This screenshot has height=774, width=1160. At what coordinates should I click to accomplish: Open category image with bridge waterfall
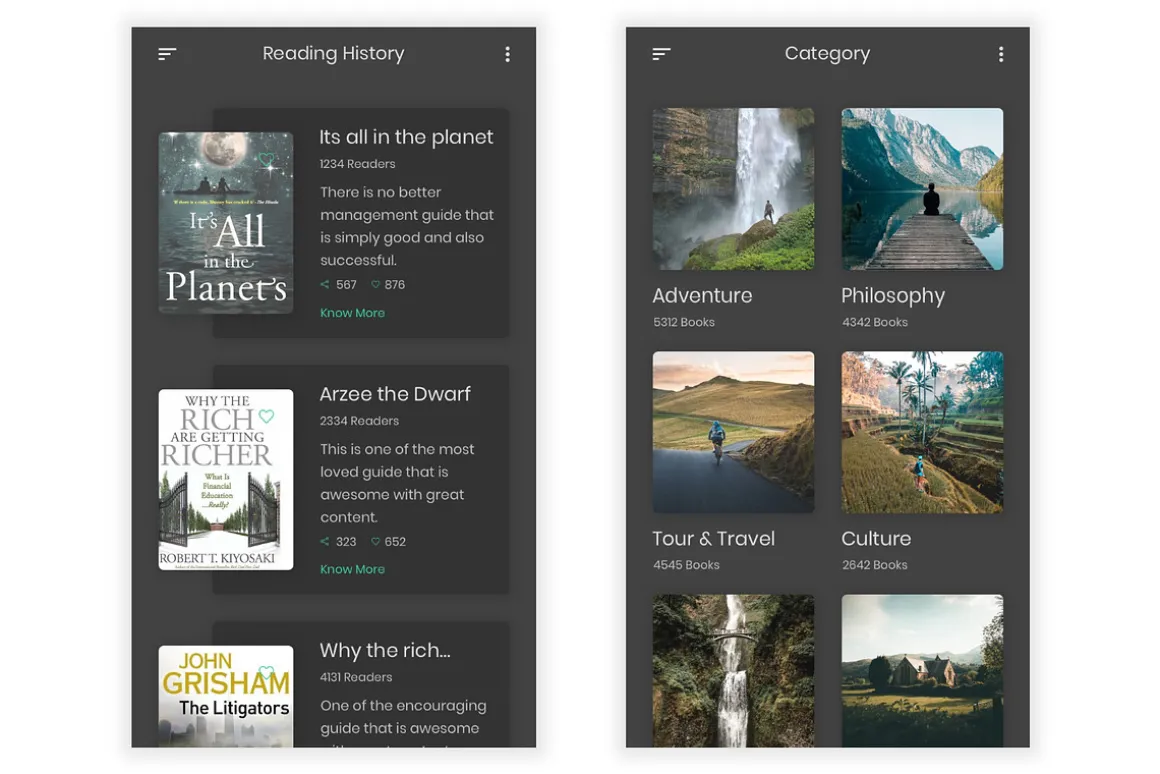click(x=733, y=670)
